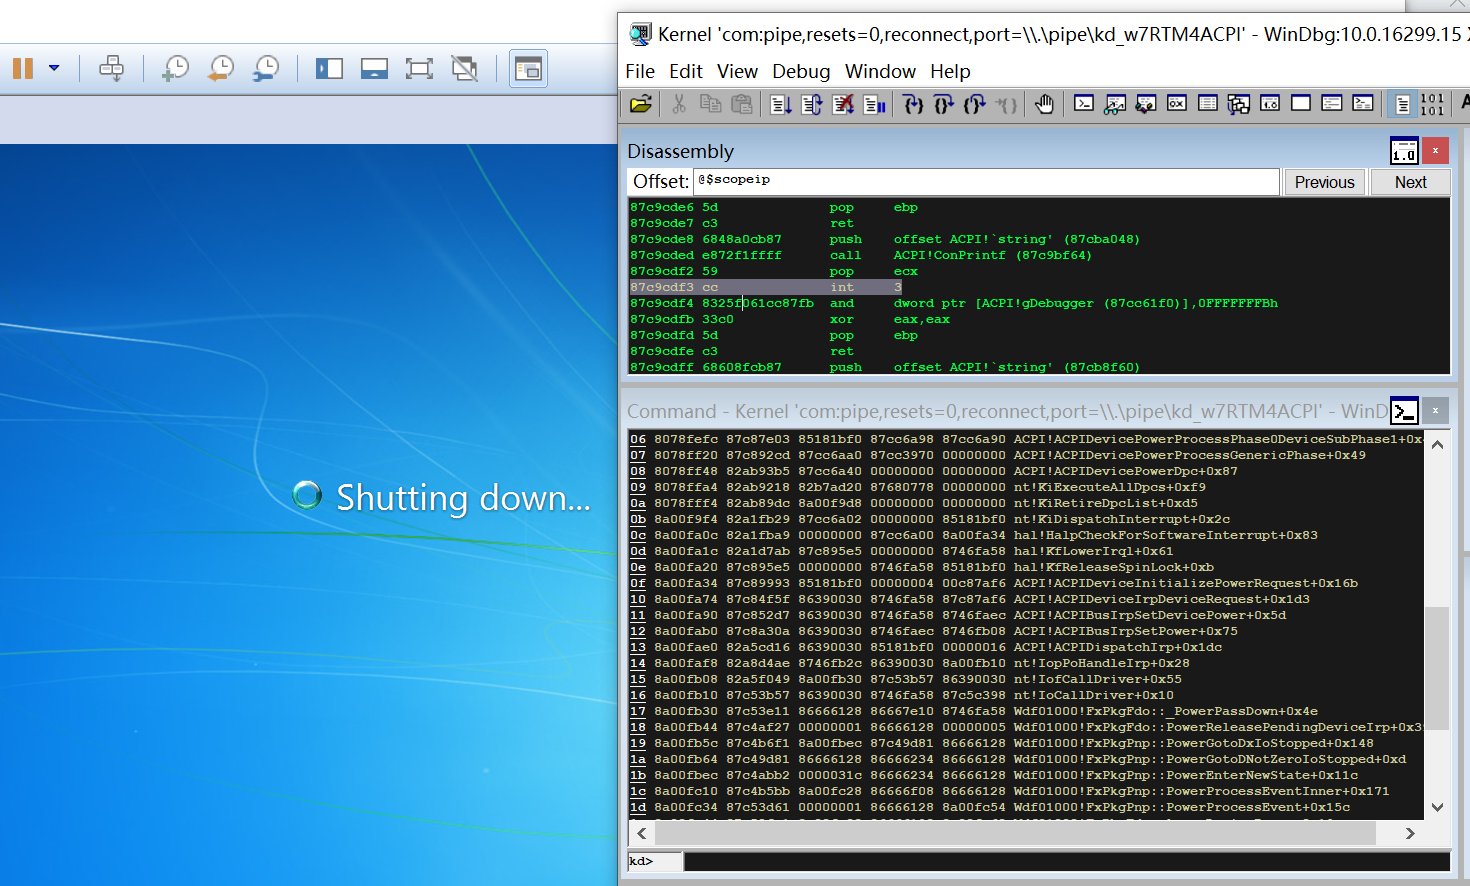This screenshot has width=1470, height=886.
Task: Toggle the VMware thumbnail bar icon
Action: [x=374, y=68]
